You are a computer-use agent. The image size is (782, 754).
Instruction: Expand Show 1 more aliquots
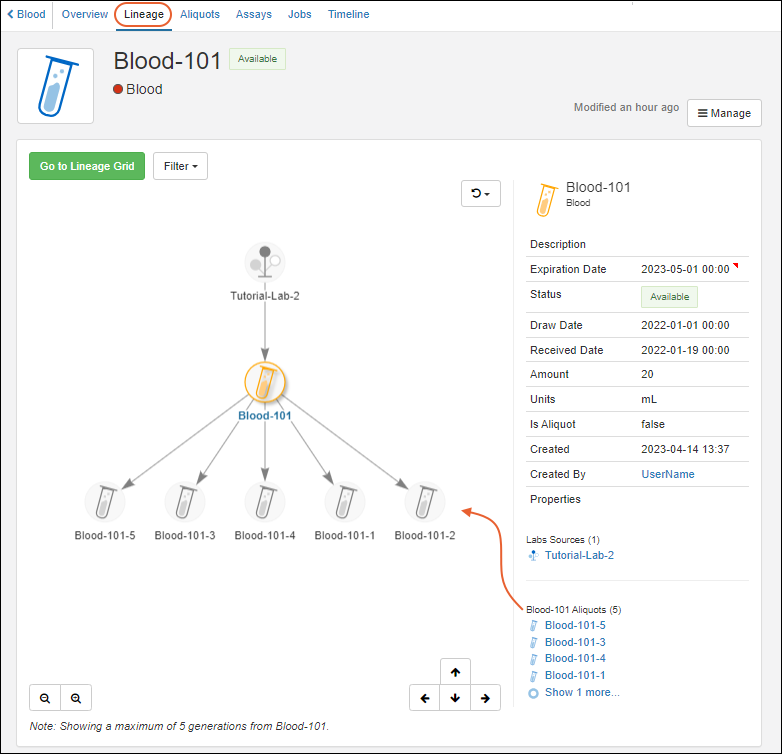coord(581,692)
